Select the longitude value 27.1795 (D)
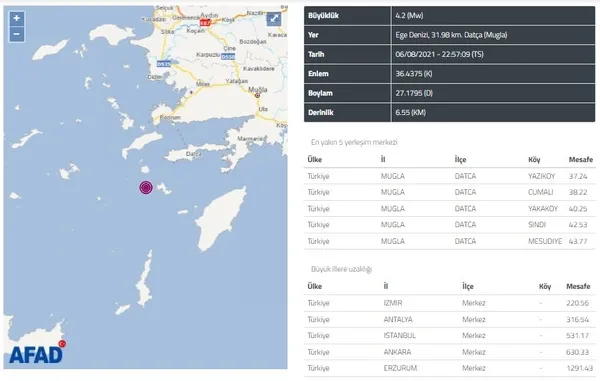The width and height of the screenshot is (600, 381). 414,93
